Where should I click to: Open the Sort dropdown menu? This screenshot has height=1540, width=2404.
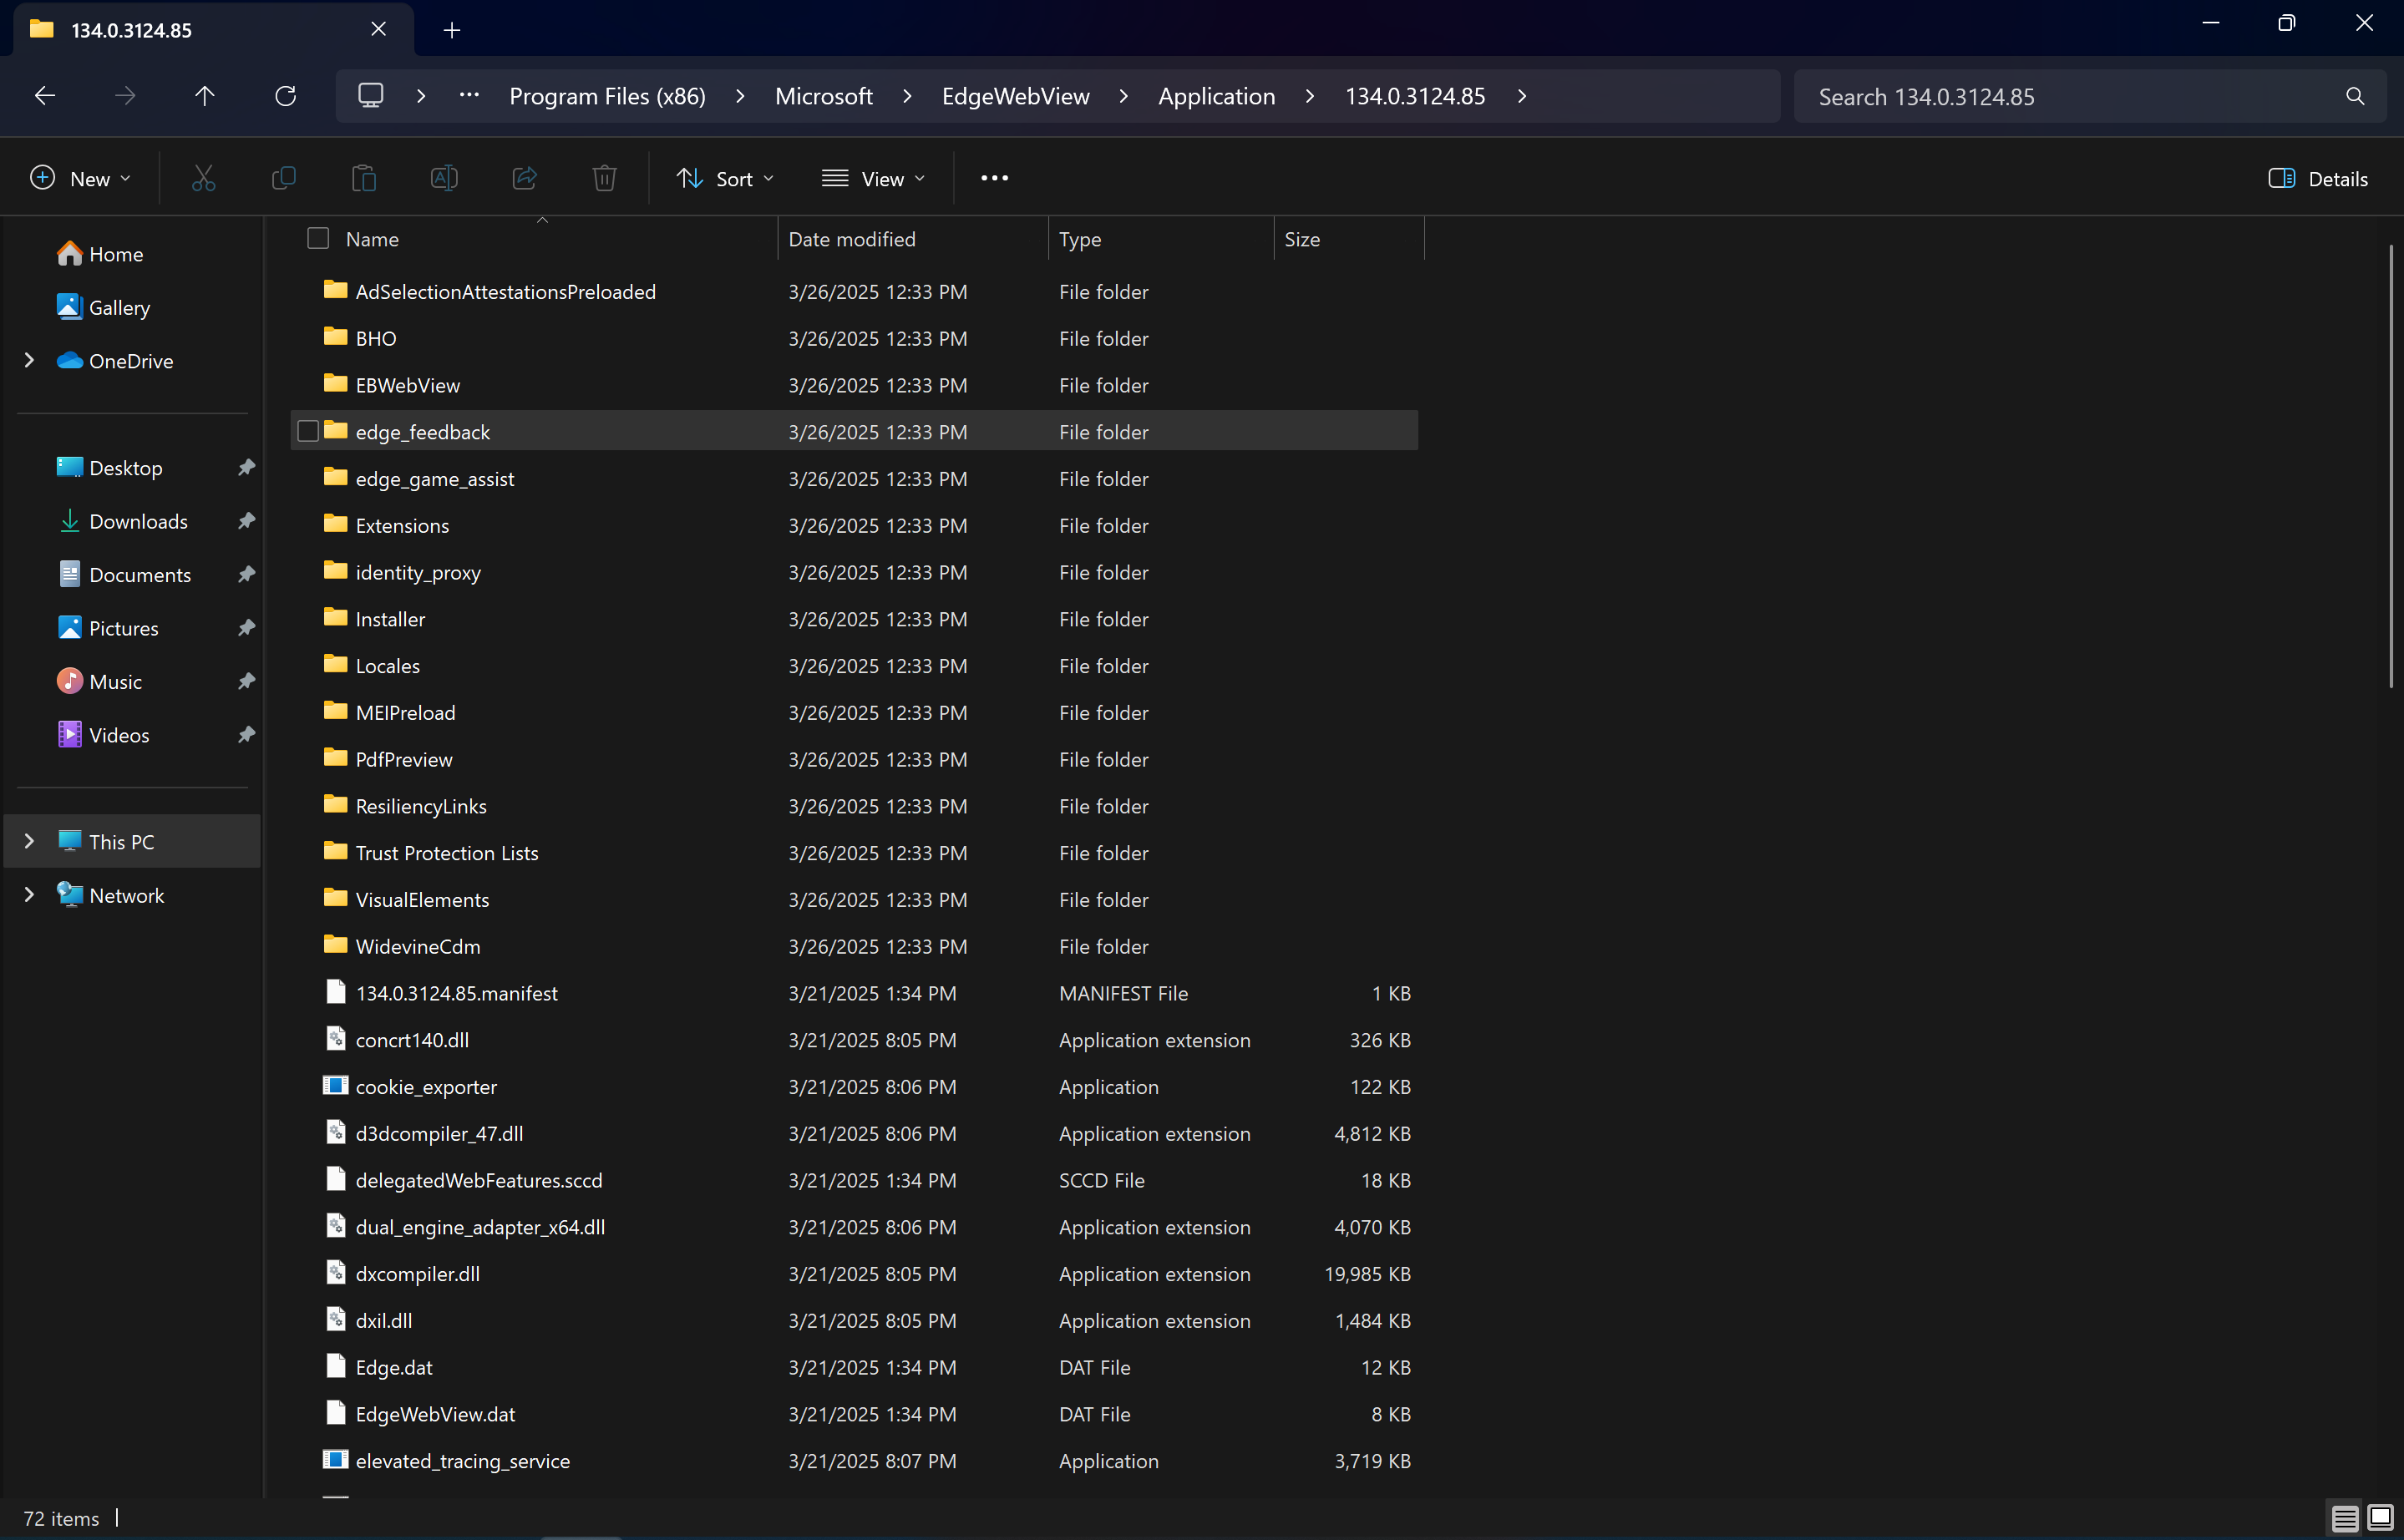coord(724,179)
